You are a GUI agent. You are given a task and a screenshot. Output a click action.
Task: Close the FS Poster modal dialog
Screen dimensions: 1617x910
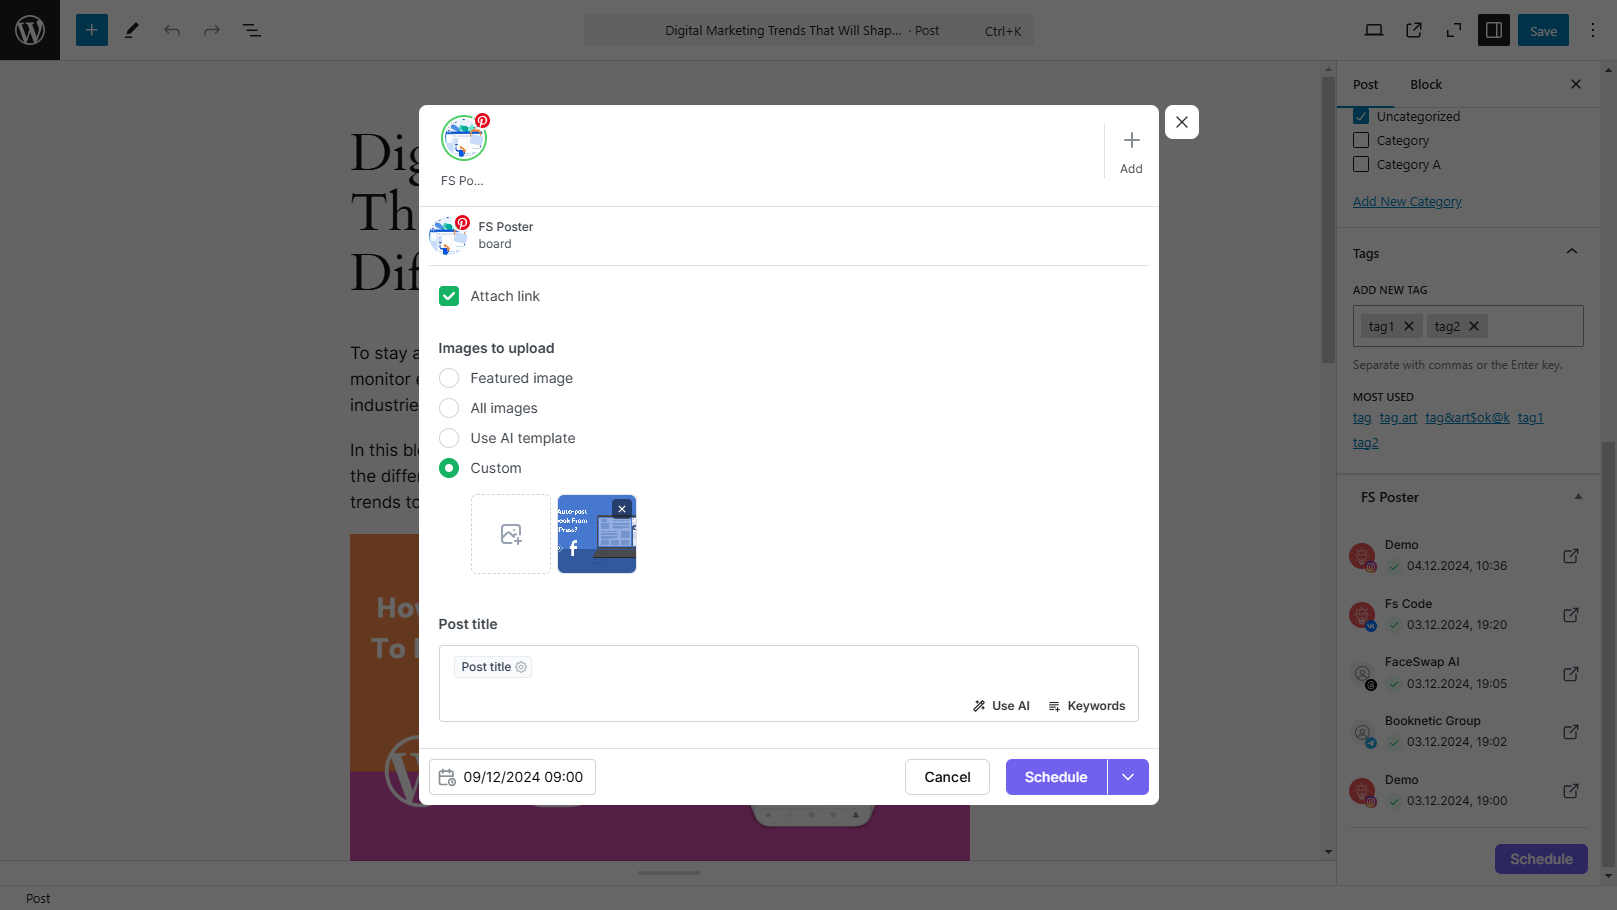pos(1182,122)
